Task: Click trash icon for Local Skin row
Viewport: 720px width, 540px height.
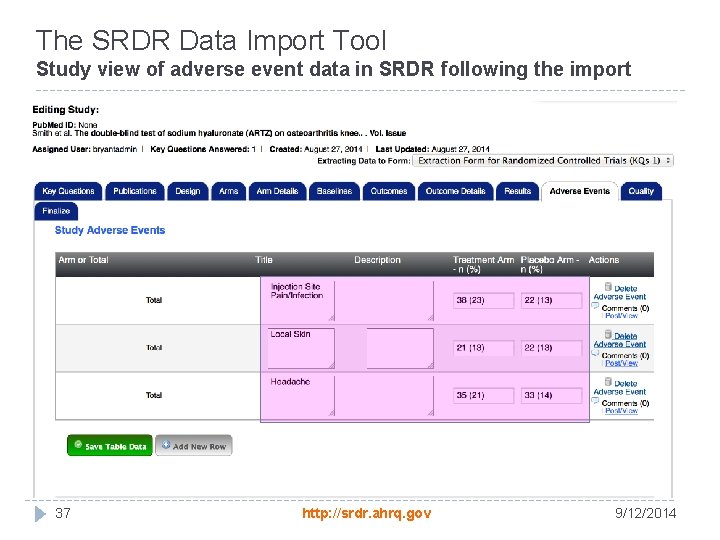Action: [x=608, y=334]
